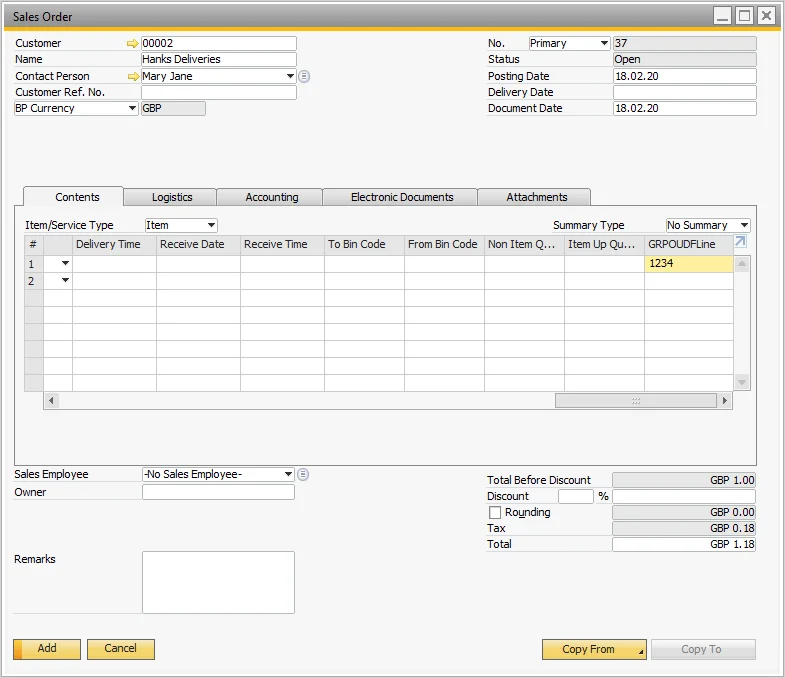785x678 pixels.
Task: Click the Customer link arrow icon
Action: (133, 44)
